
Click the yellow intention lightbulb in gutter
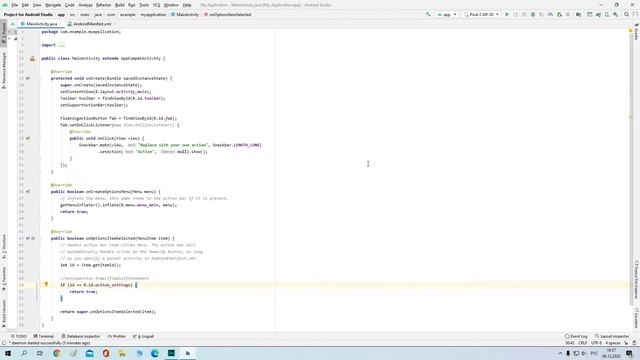point(46,284)
